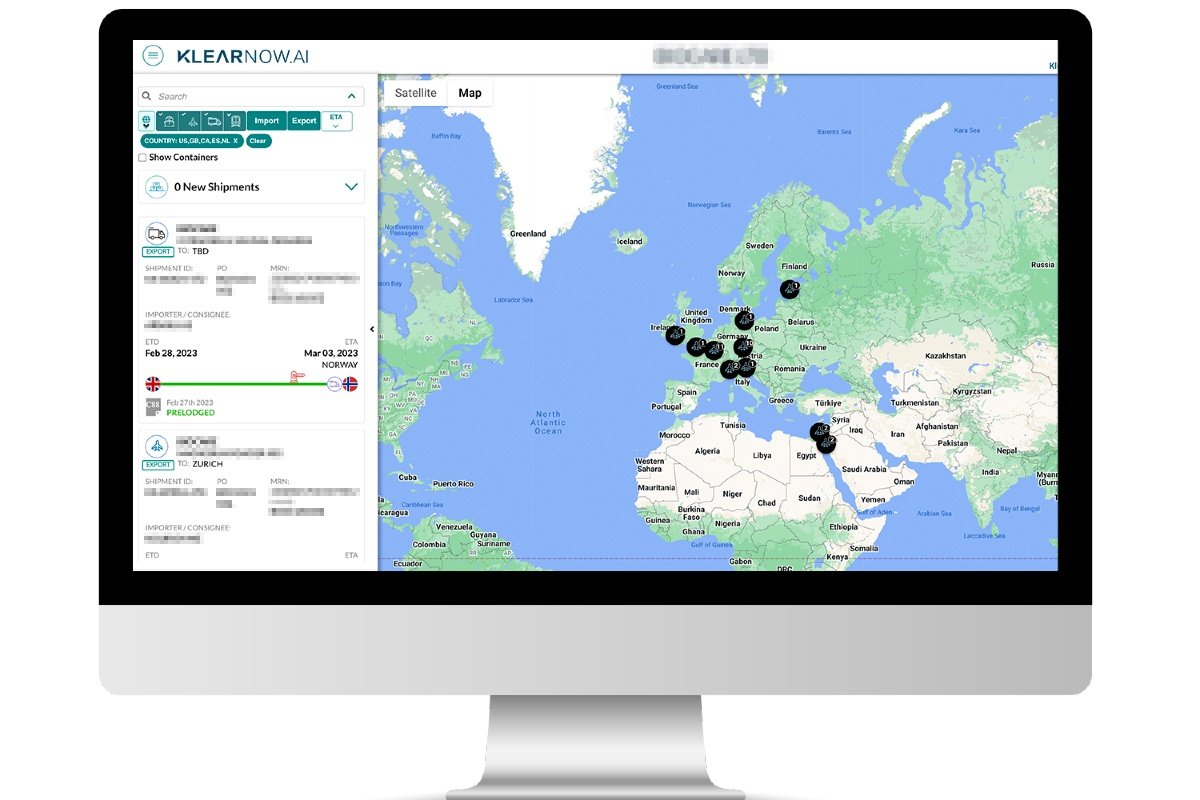The height and width of the screenshot is (800, 1200).
Task: Filter shipments by Export
Action: tap(304, 121)
